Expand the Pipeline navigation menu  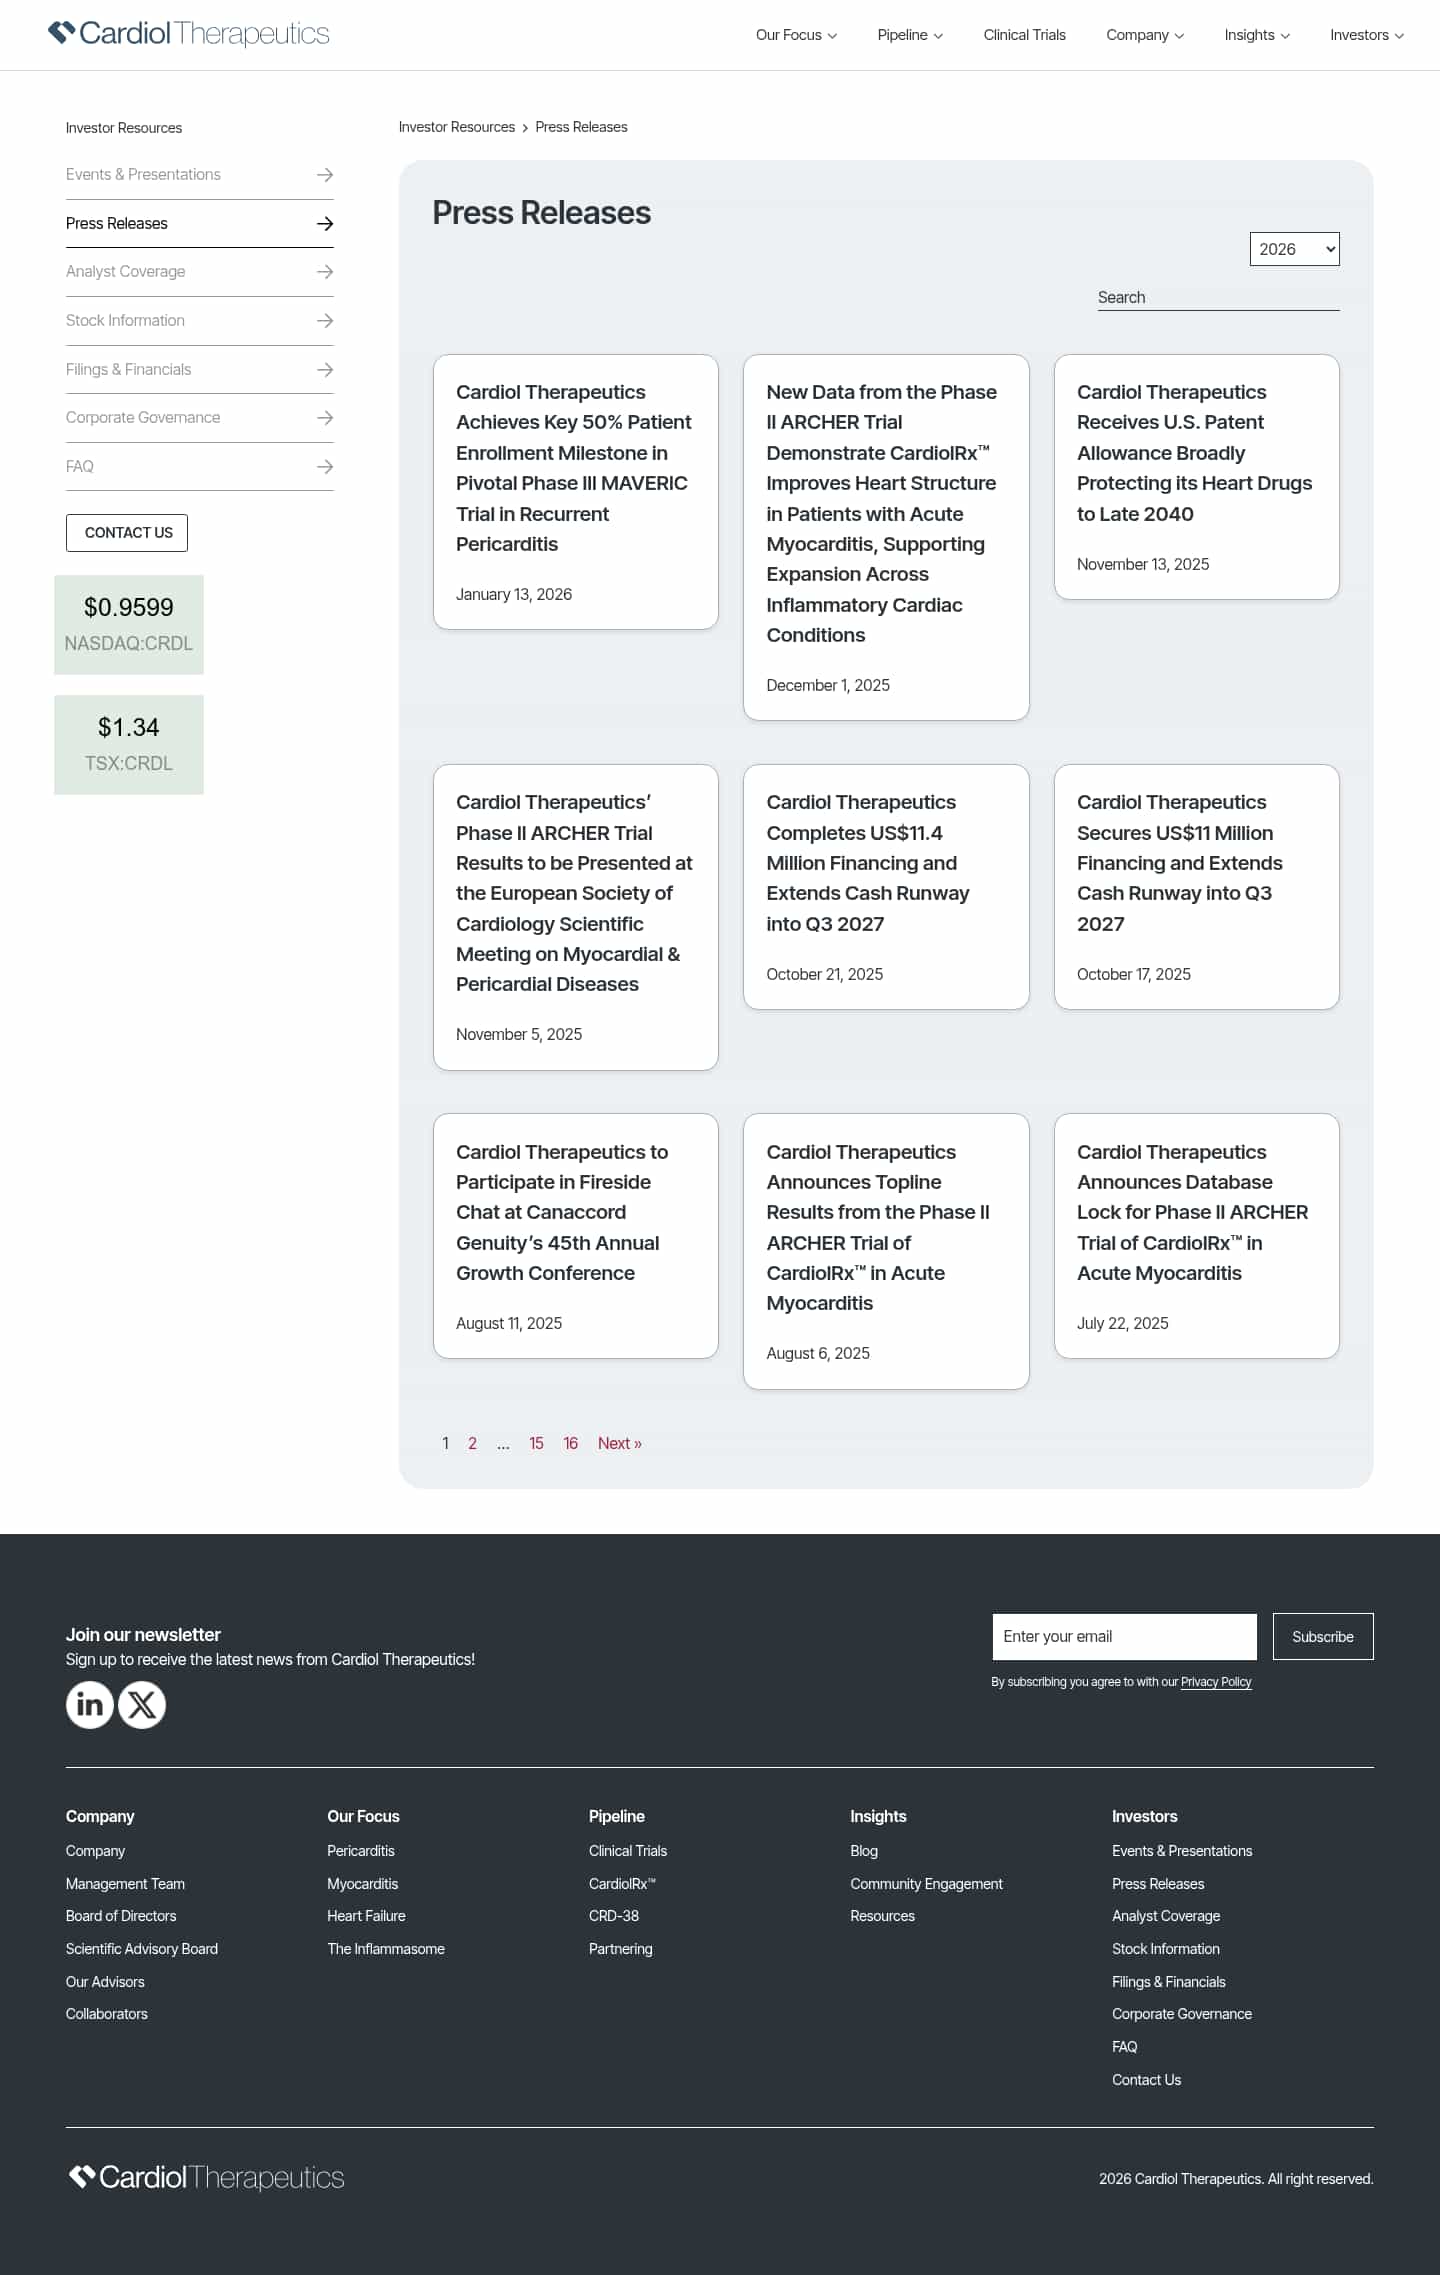click(910, 35)
